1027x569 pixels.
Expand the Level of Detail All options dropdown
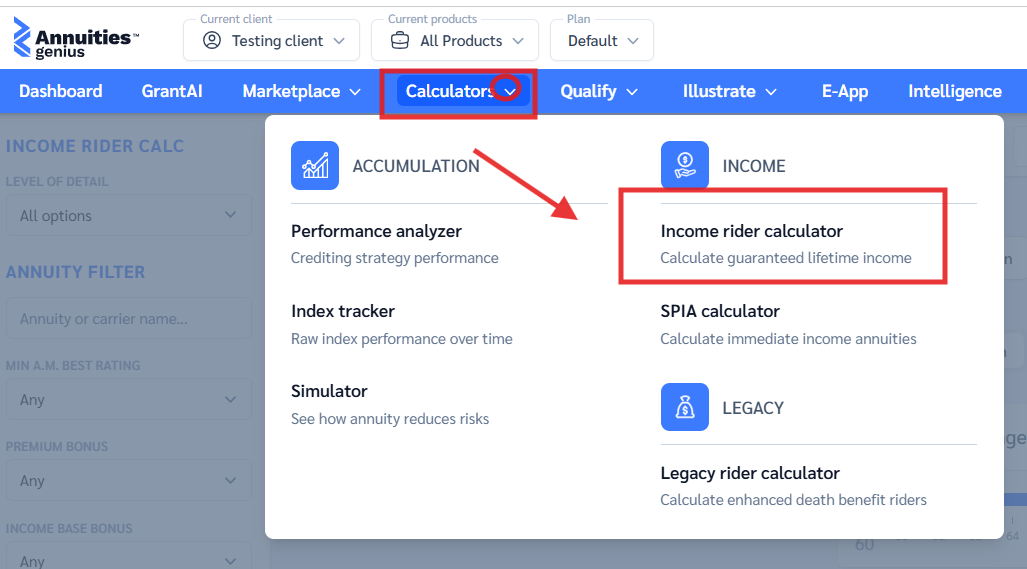[128, 215]
